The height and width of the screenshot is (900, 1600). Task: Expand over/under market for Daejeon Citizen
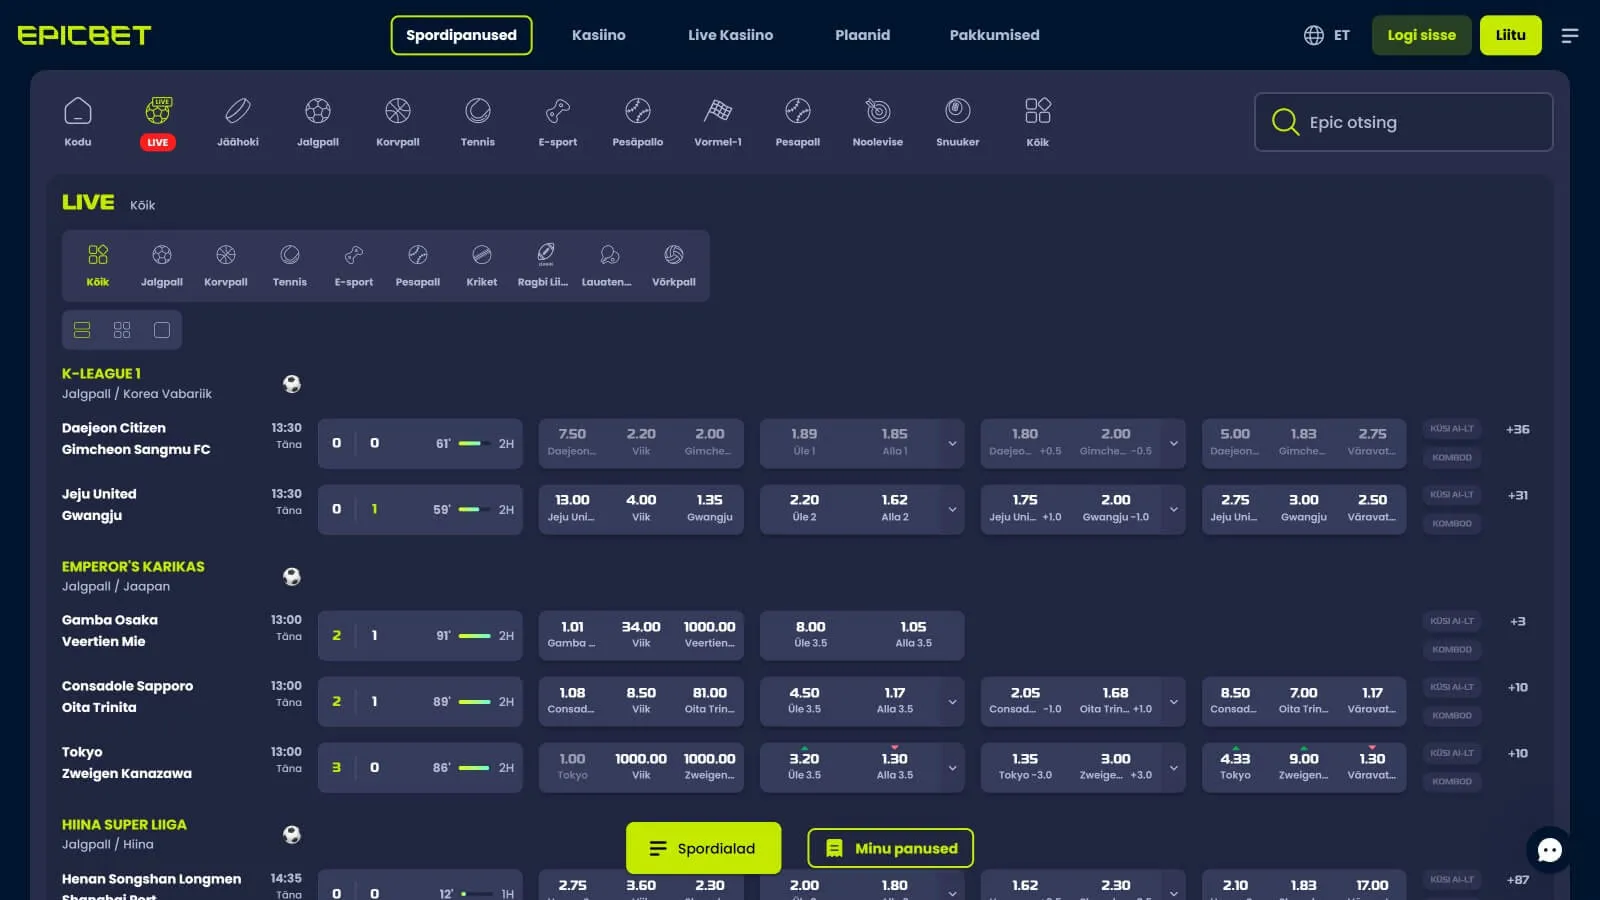coord(952,443)
